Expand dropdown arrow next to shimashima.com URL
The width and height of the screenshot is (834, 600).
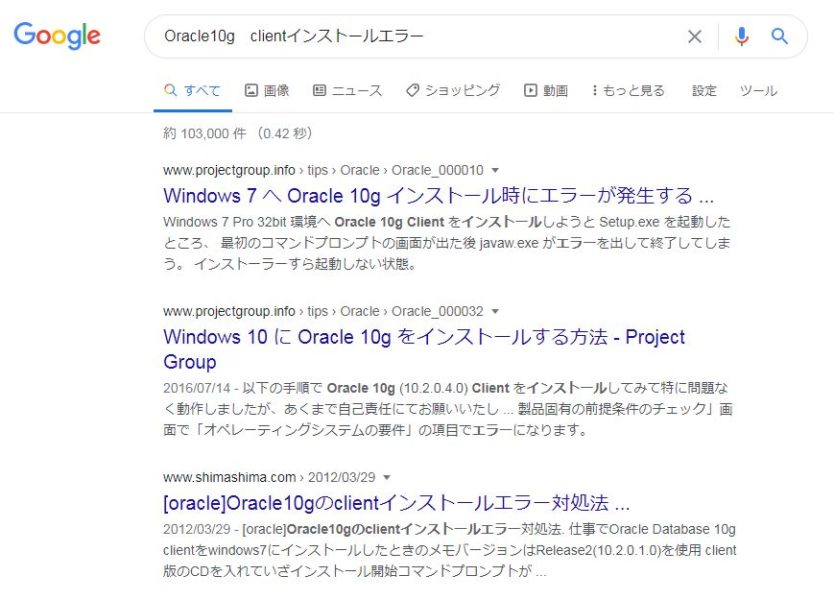coord(387,478)
